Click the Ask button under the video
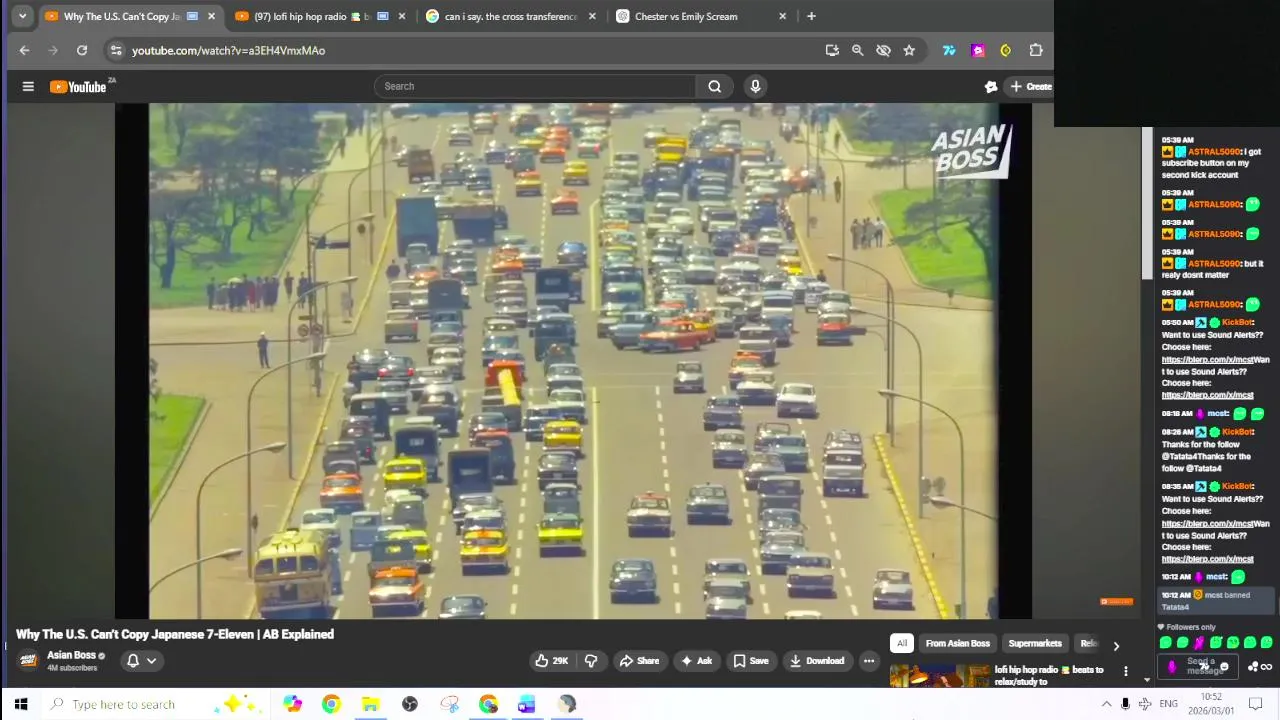Screen dimensions: 1280x720 point(696,661)
